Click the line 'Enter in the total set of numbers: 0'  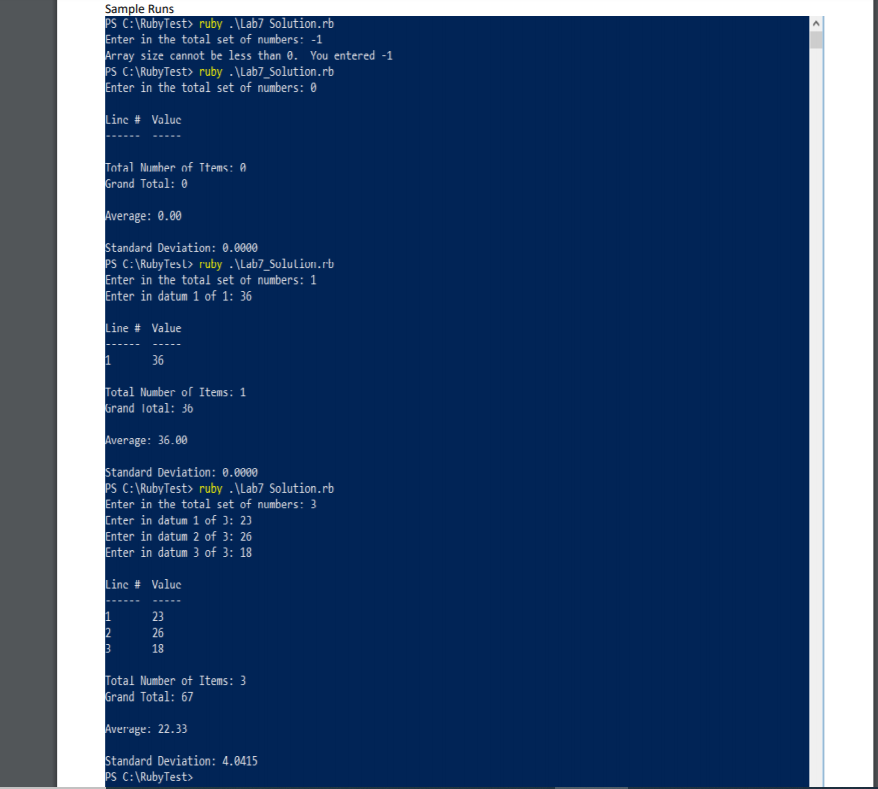[211, 88]
